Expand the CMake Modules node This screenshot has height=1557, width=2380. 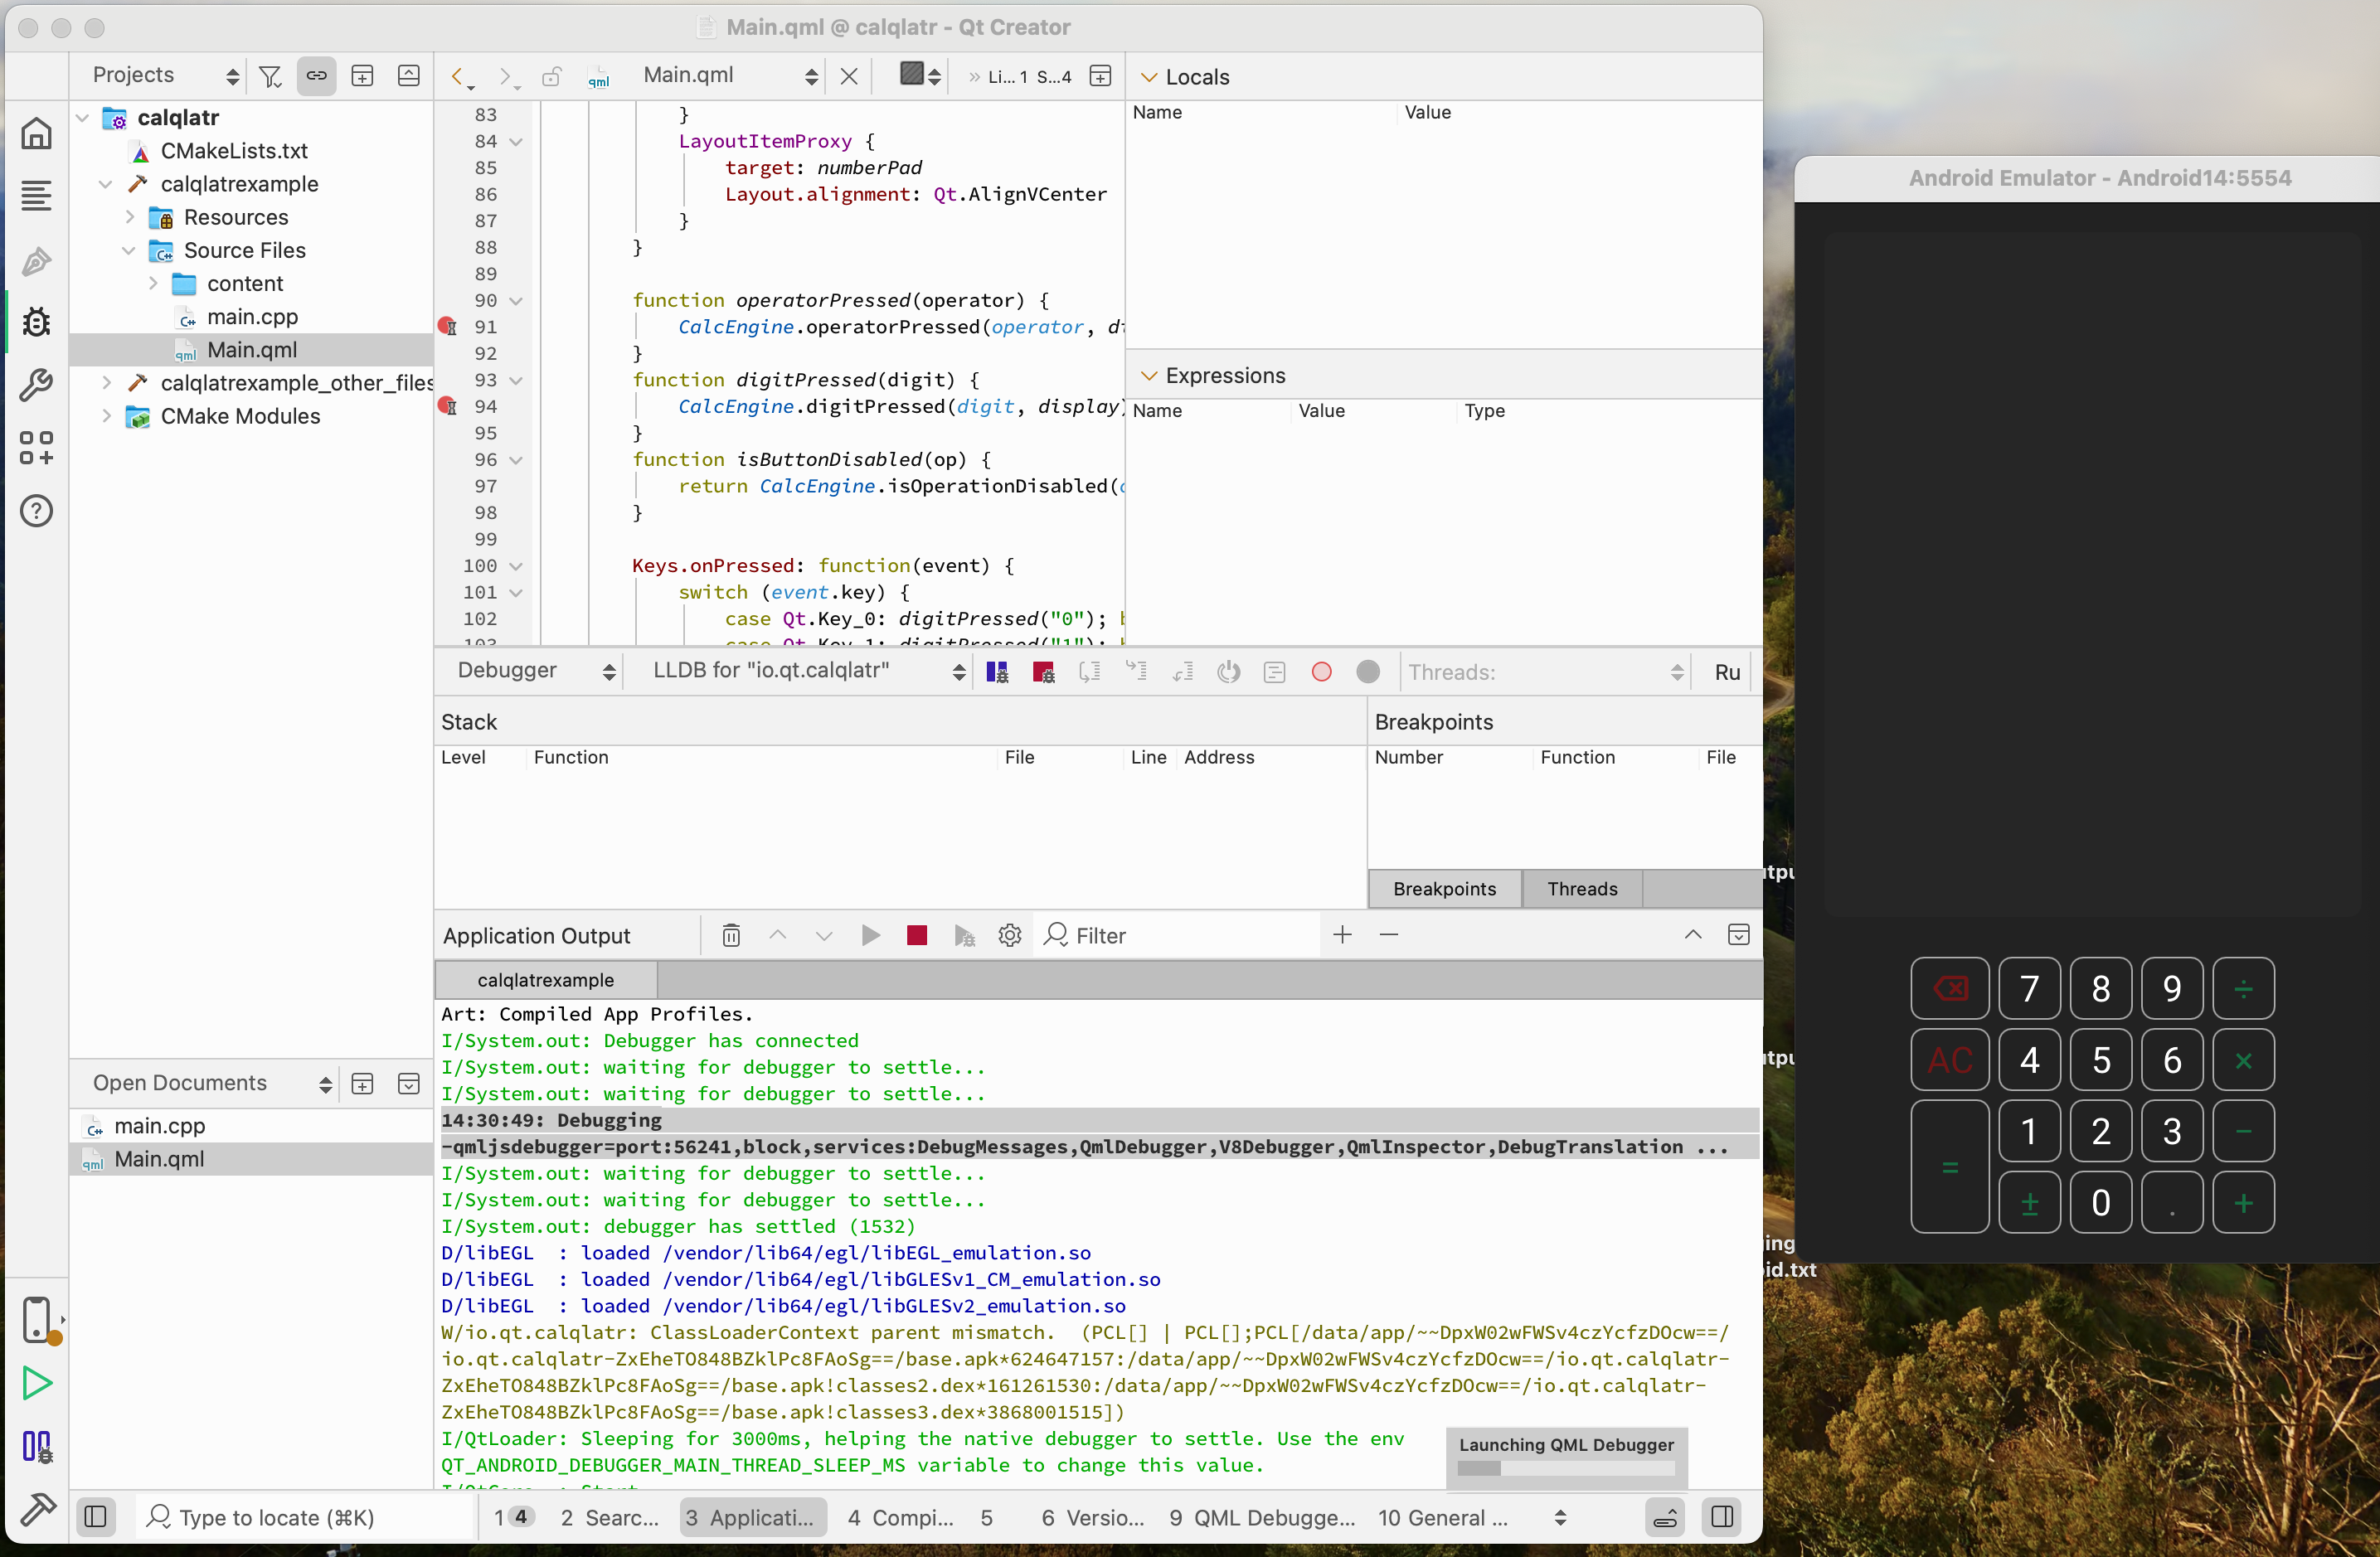(x=107, y=416)
